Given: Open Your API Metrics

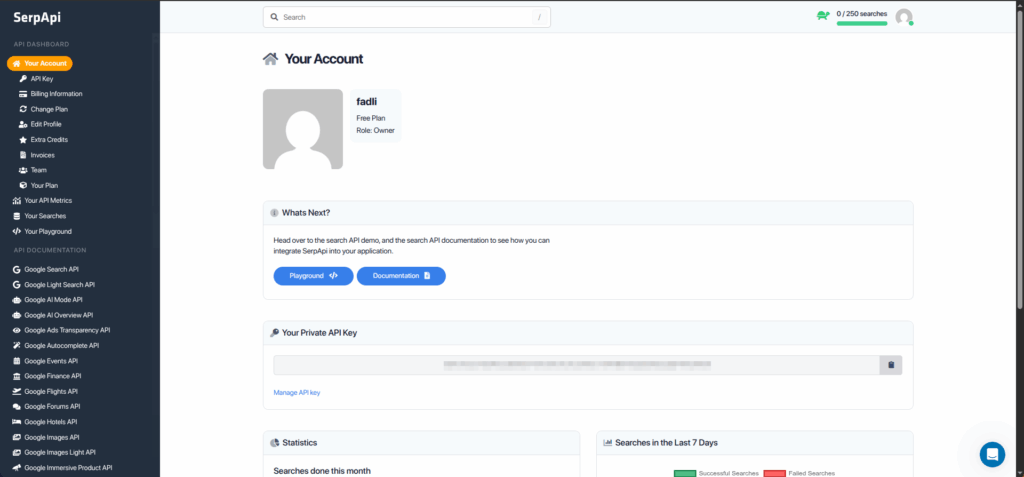Looking at the screenshot, I should (47, 201).
